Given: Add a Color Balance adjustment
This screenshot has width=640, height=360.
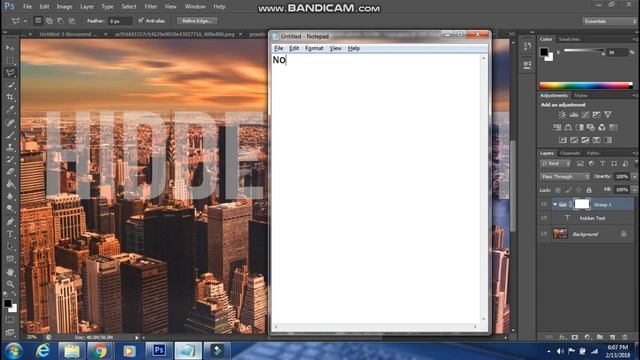Looking at the screenshot, I should [x=568, y=127].
